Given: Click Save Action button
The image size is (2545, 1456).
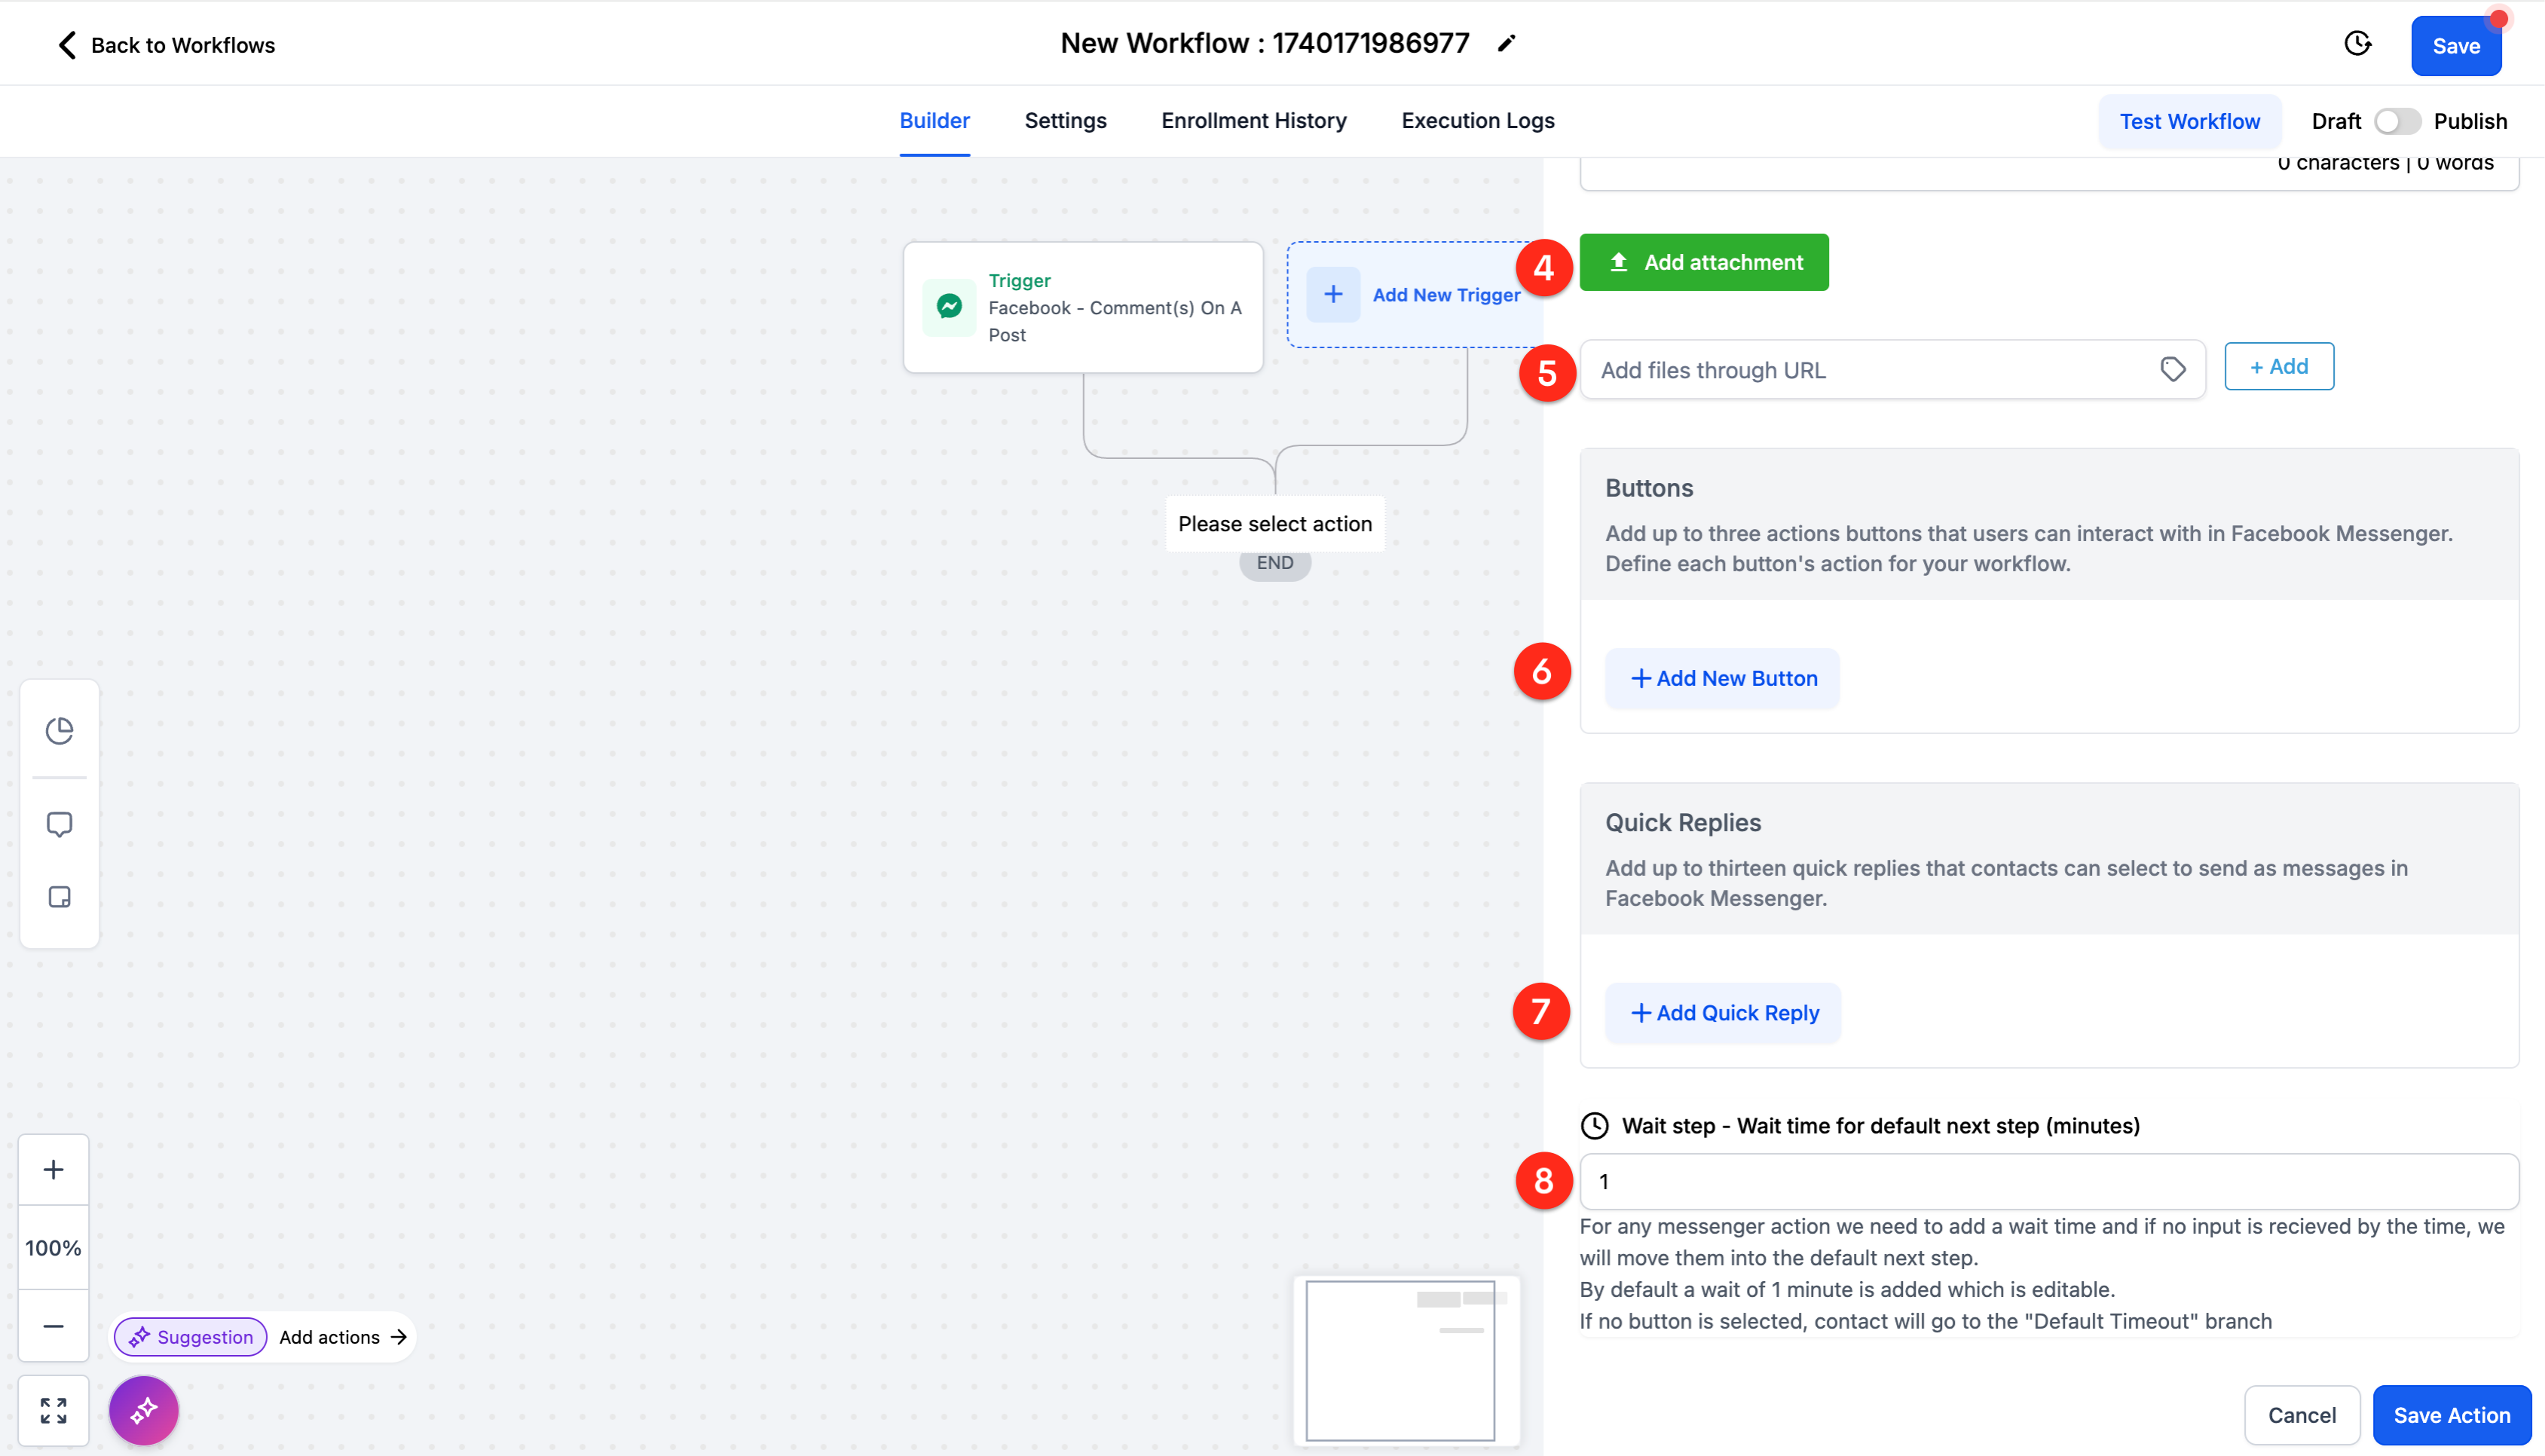Looking at the screenshot, I should (x=2451, y=1415).
